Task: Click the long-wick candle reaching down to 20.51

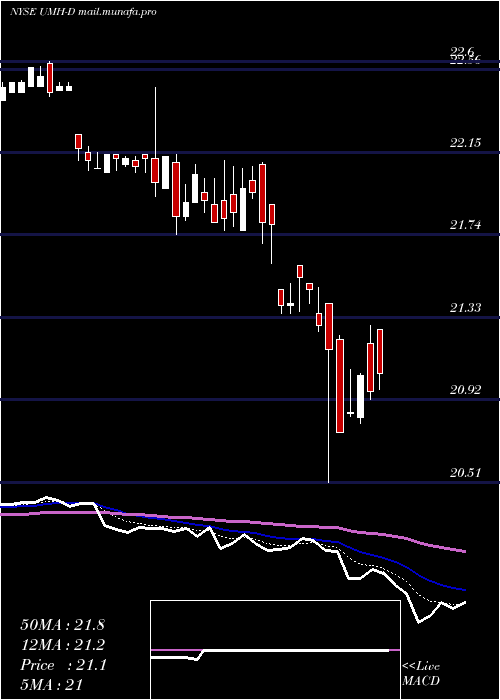Action: coord(329,393)
